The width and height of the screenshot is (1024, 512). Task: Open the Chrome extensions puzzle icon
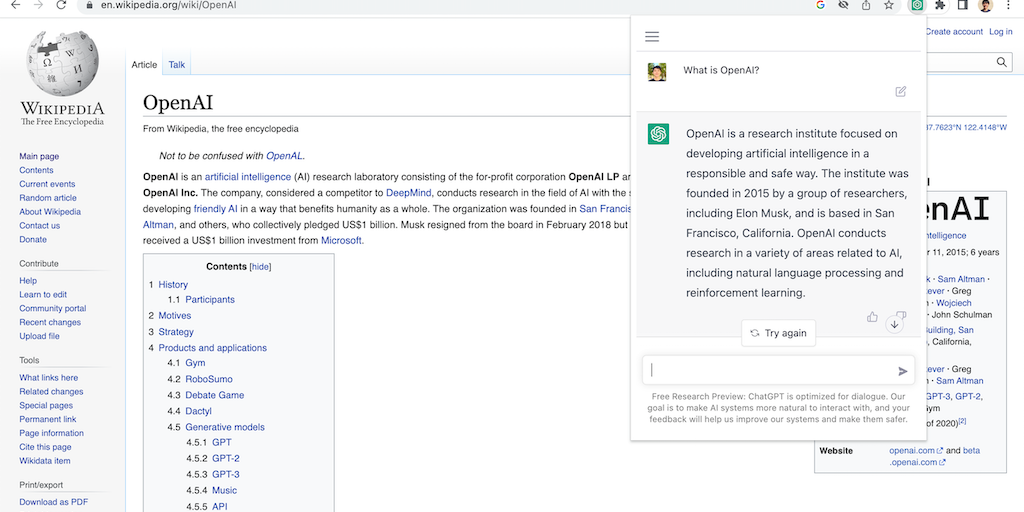(x=940, y=6)
